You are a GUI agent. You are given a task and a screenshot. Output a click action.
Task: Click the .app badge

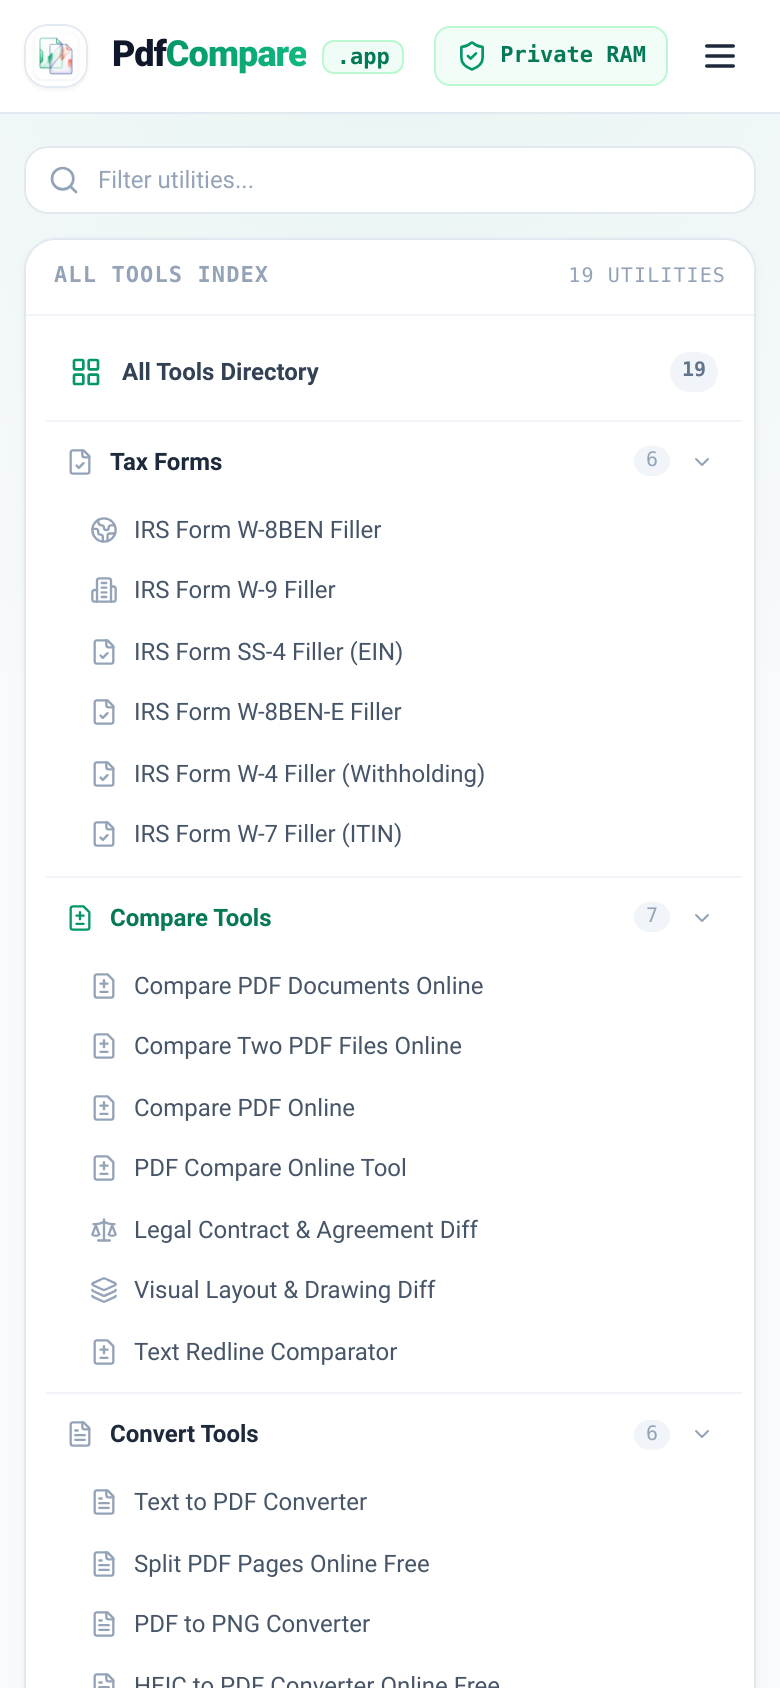point(363,57)
